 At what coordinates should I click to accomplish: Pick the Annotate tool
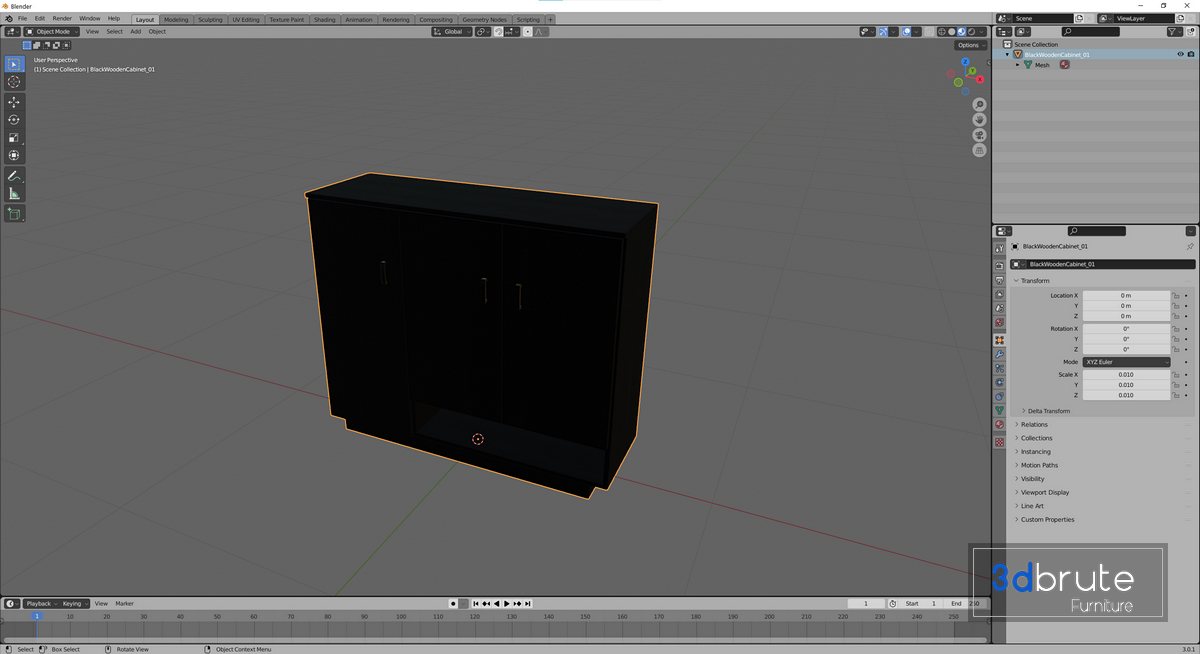pyautogui.click(x=14, y=176)
